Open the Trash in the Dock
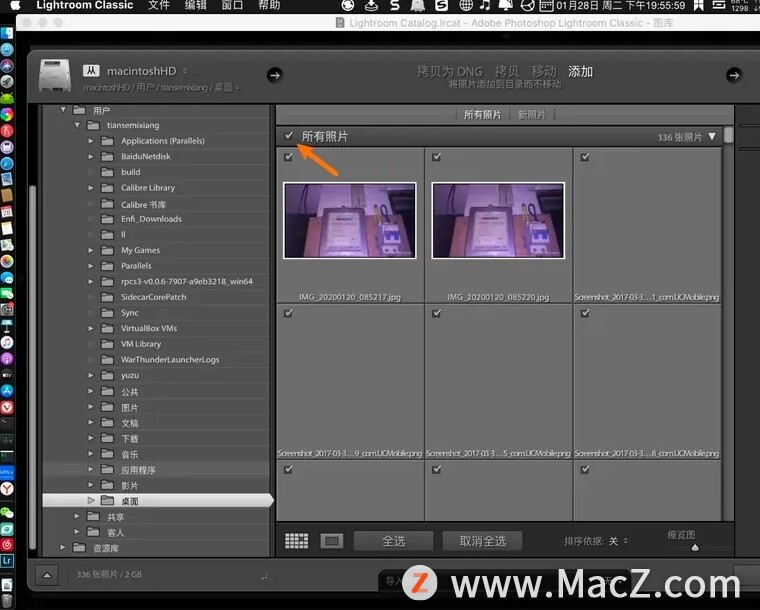760x610 pixels. click(x=7, y=602)
